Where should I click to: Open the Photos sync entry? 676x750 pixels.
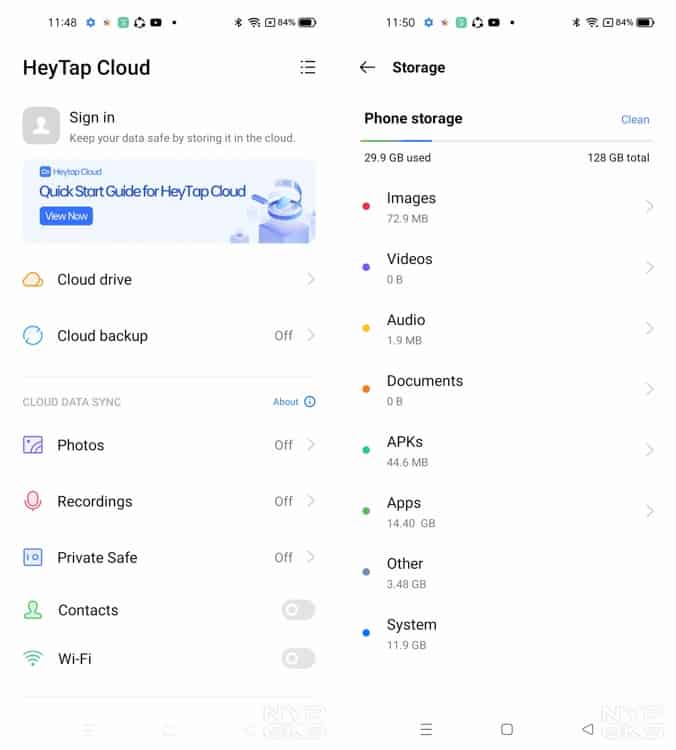tap(169, 445)
